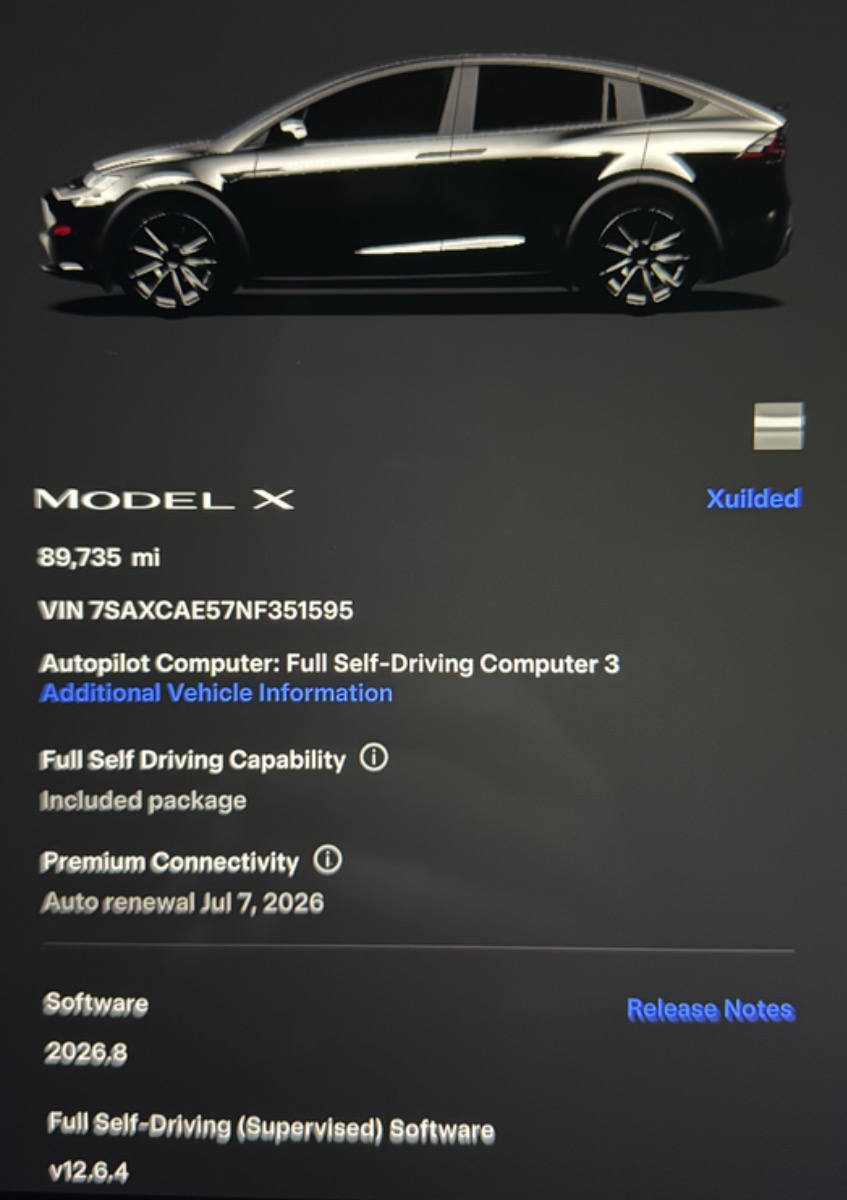The image size is (847, 1200).
Task: Tap the 89,735 mi odometer reading
Action: [x=98, y=558]
